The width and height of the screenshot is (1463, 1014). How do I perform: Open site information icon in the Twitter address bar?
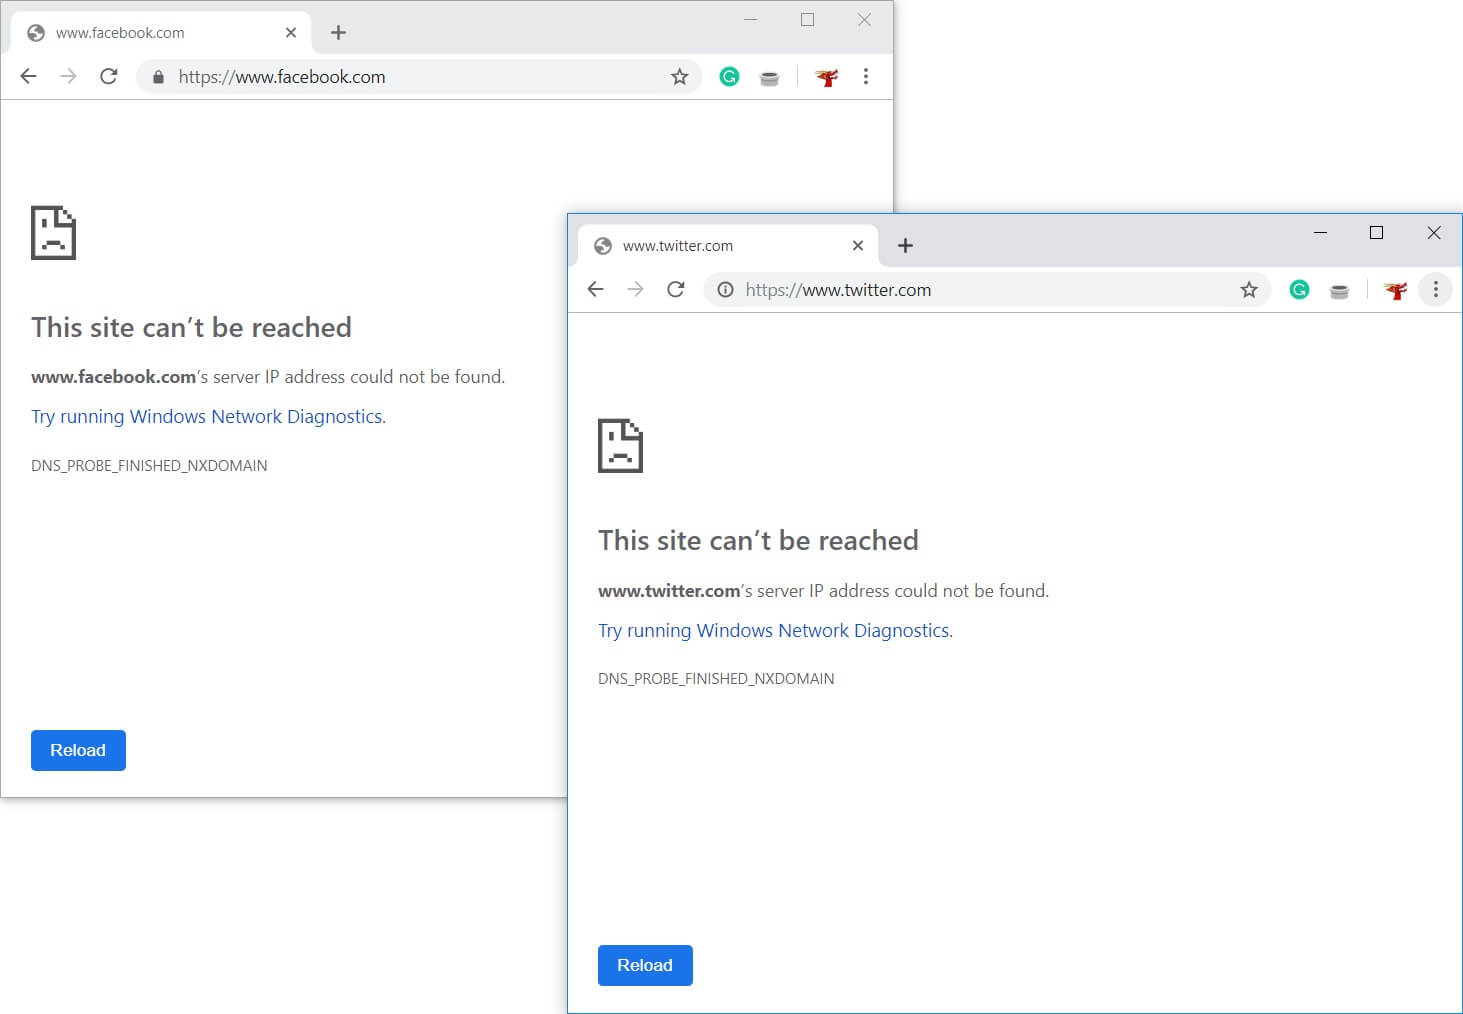click(724, 289)
